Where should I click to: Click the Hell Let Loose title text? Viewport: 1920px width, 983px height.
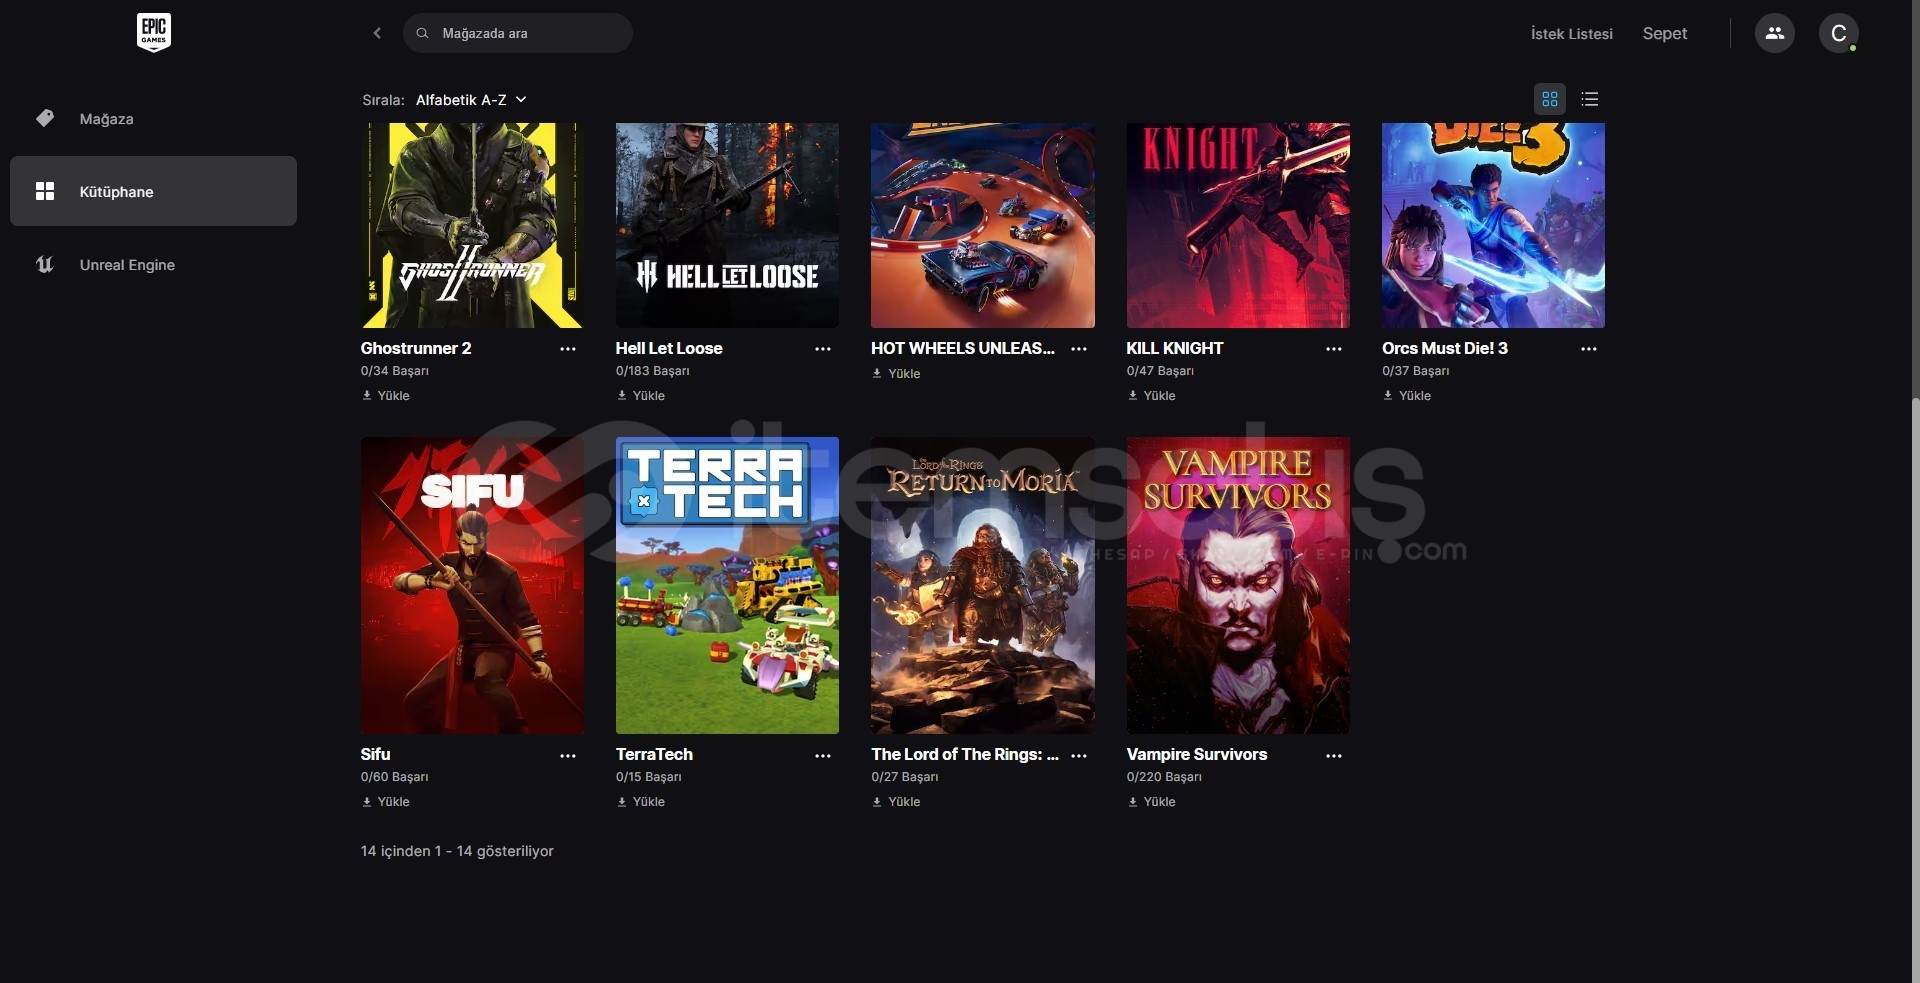point(669,348)
